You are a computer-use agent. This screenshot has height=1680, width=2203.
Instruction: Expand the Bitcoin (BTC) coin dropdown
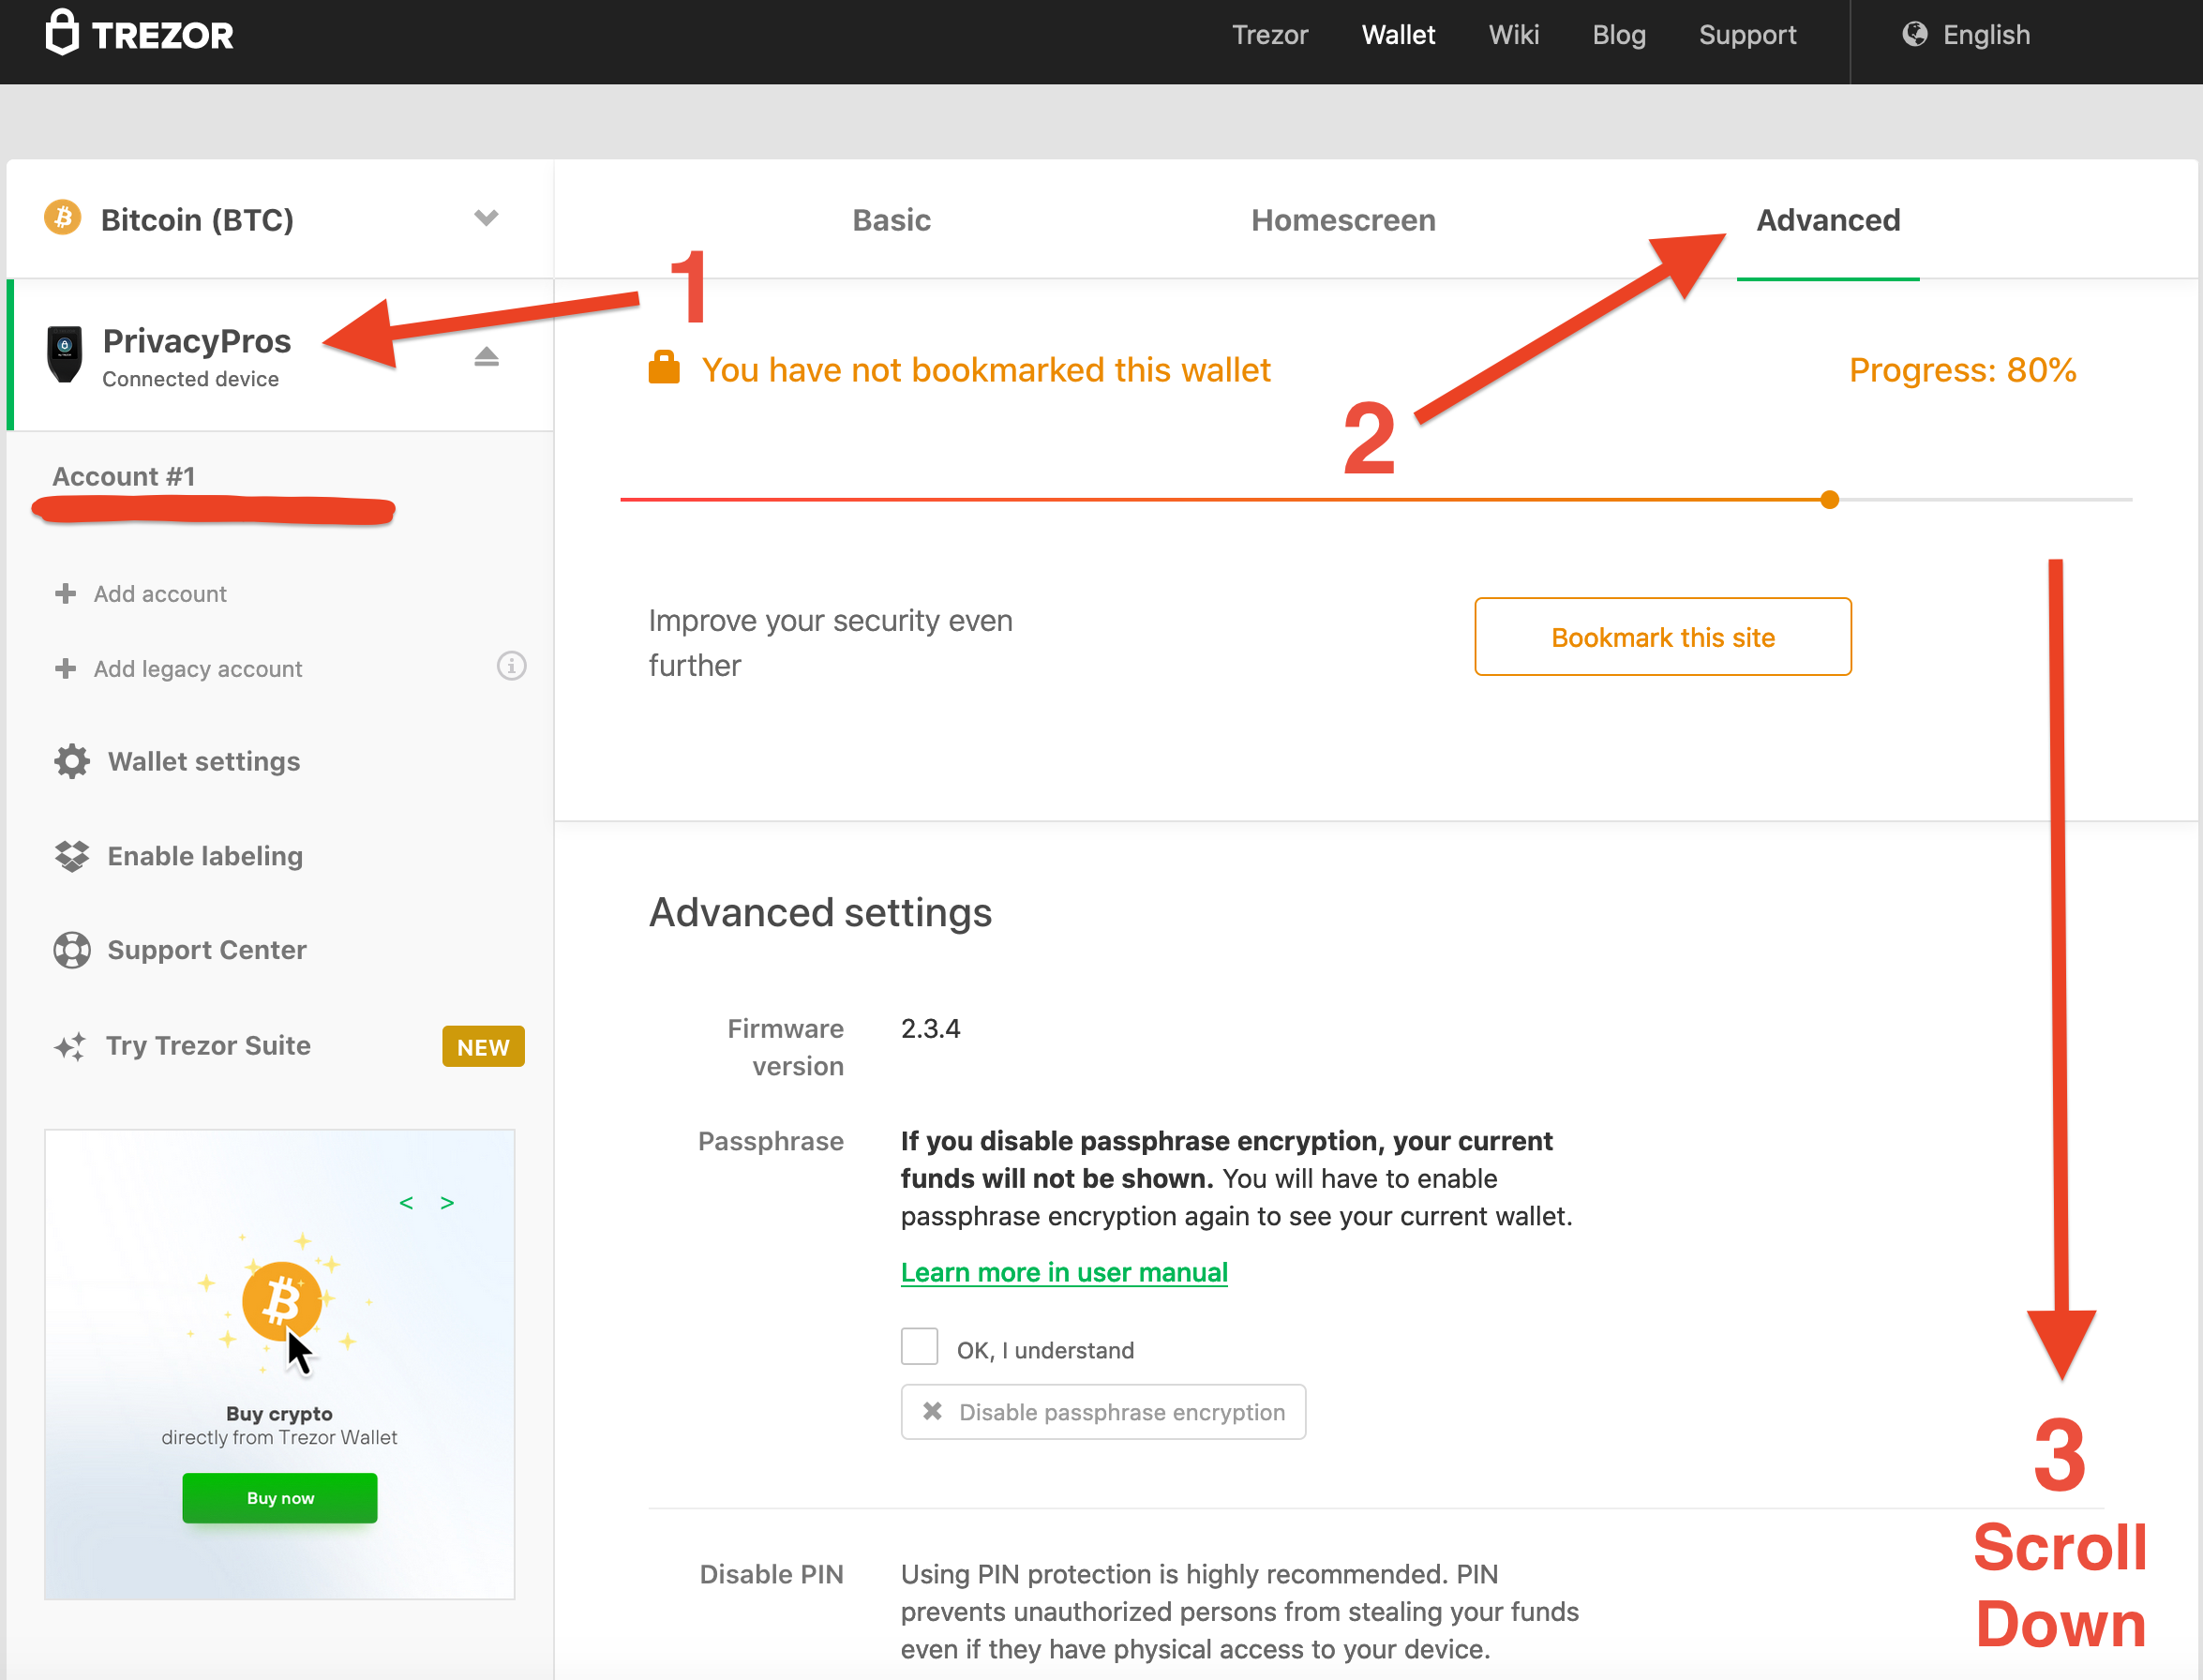[x=486, y=217]
